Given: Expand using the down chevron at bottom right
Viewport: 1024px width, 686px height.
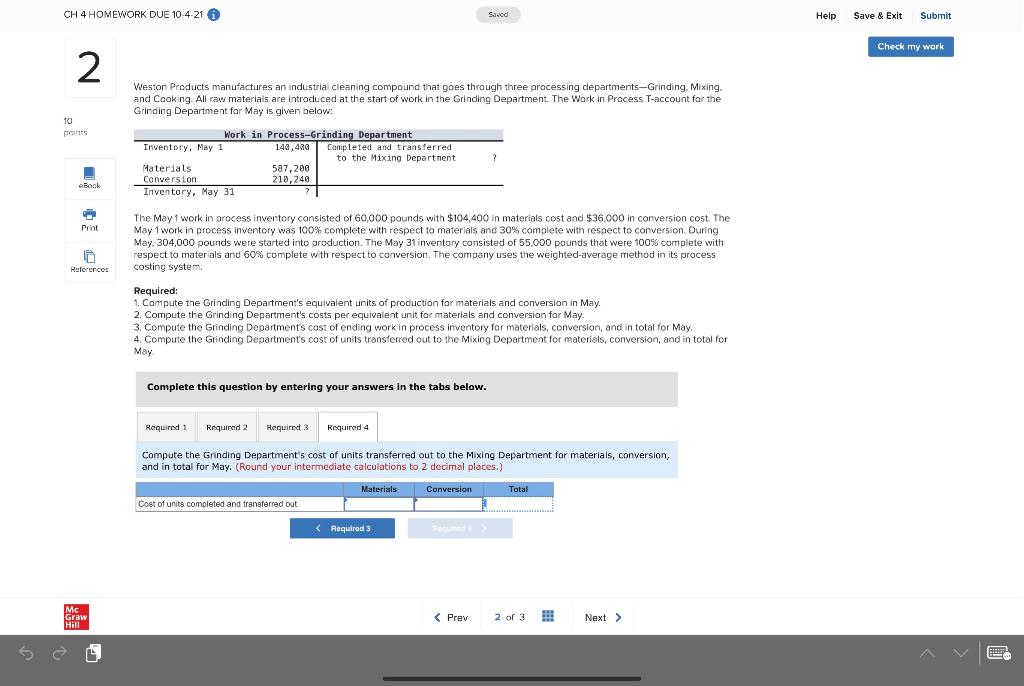Looking at the screenshot, I should tap(960, 652).
